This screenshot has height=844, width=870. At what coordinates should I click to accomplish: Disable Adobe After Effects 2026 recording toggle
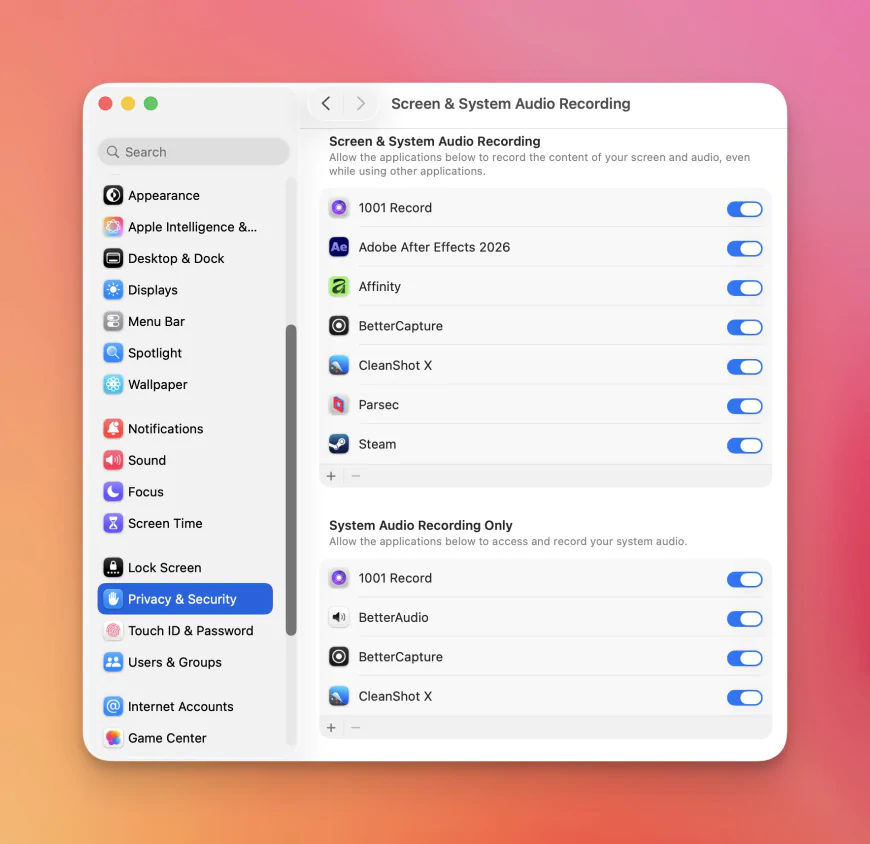[x=744, y=248]
